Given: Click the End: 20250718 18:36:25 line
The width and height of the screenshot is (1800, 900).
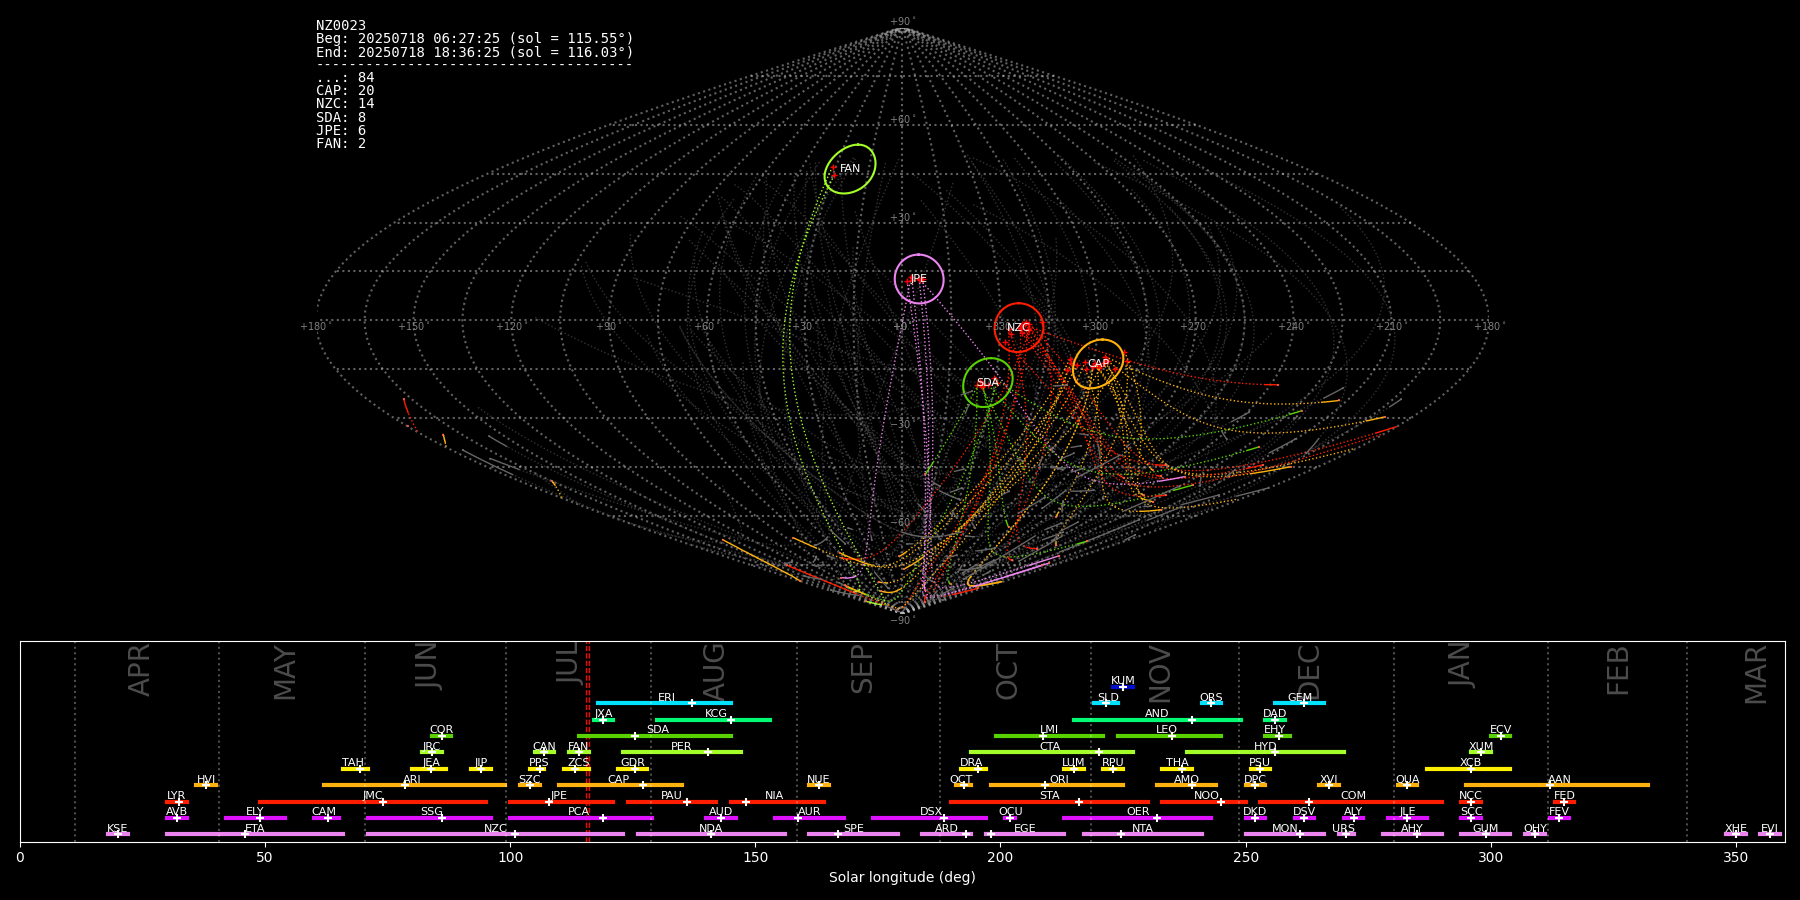Looking at the screenshot, I should point(475,52).
